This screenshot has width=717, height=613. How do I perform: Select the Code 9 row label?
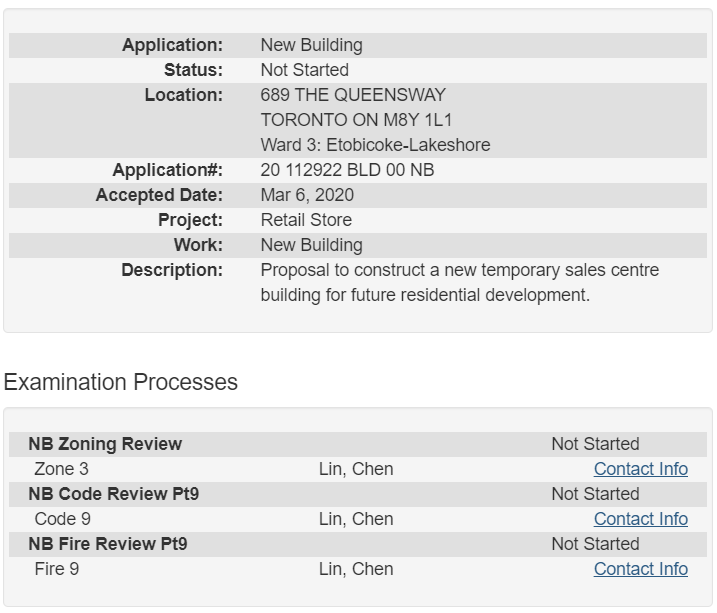pos(62,519)
